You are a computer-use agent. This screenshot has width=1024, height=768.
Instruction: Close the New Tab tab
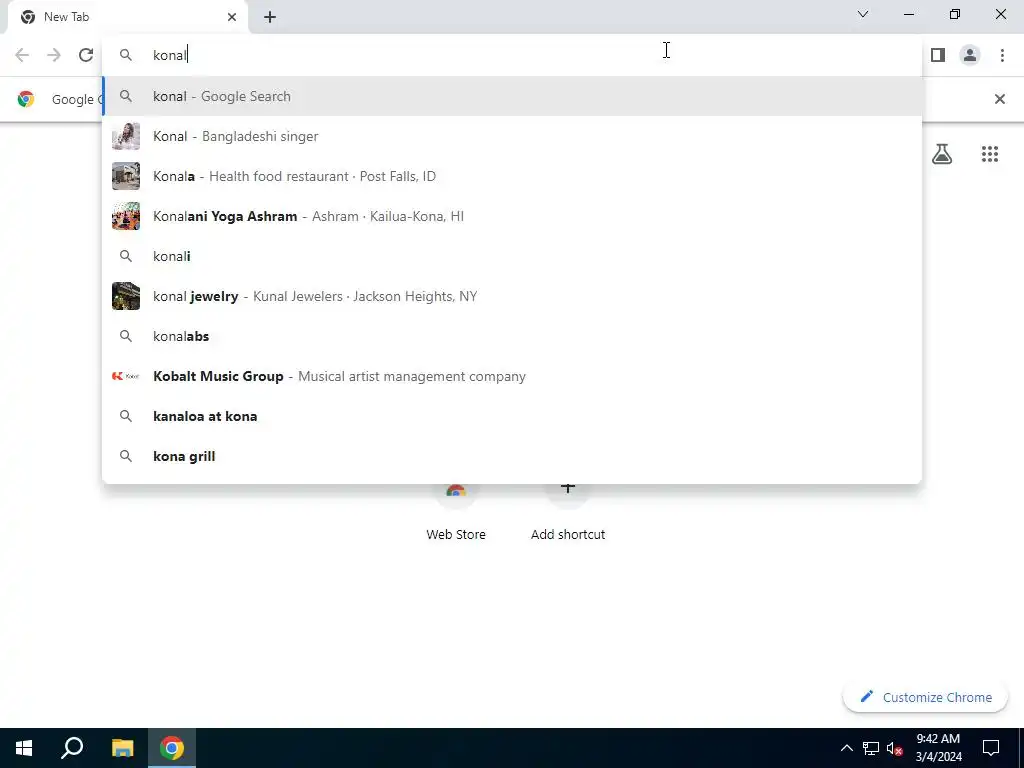[232, 17]
